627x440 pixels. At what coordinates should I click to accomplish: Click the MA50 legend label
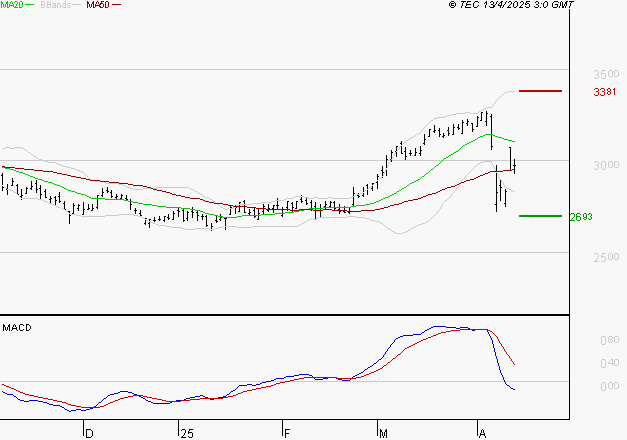(x=98, y=5)
